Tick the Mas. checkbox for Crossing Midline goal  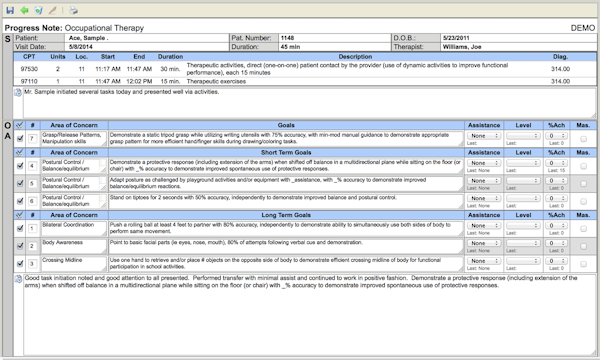(583, 264)
